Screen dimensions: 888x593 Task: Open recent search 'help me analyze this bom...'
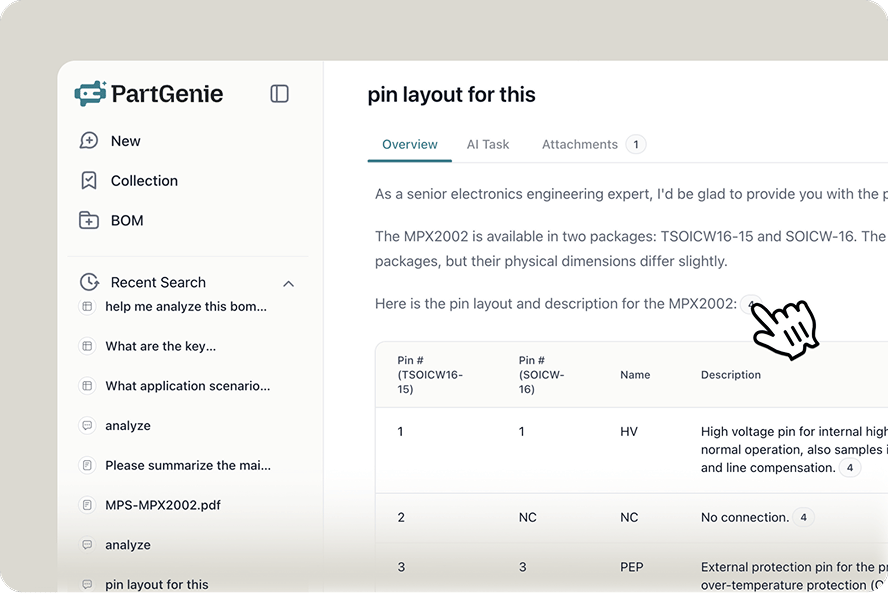[186, 306]
